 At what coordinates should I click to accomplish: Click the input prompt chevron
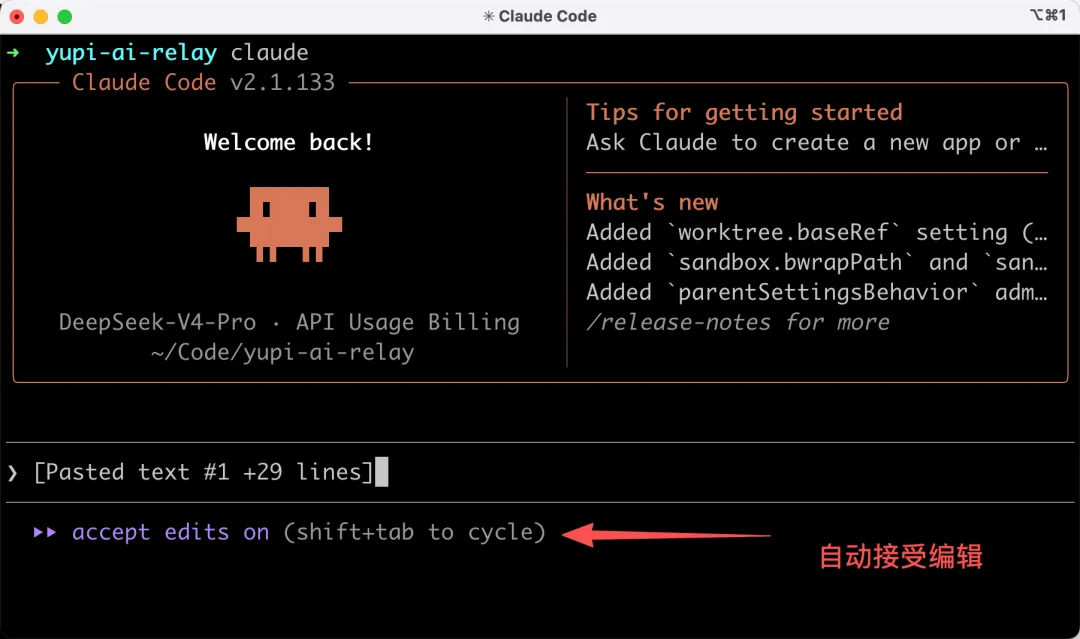tap(12, 472)
